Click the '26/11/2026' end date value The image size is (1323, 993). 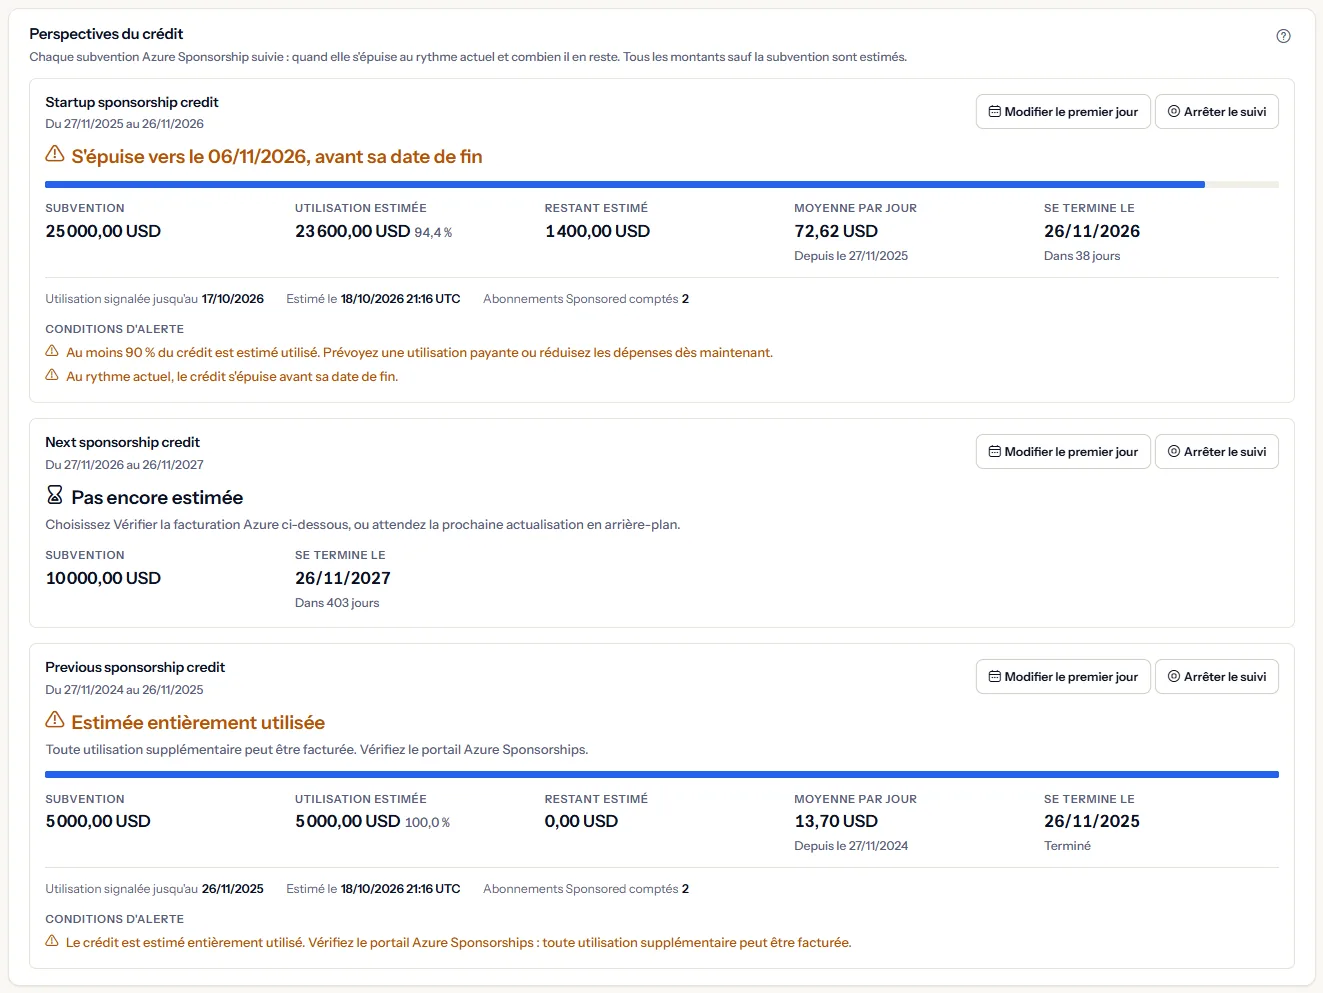pos(1092,231)
